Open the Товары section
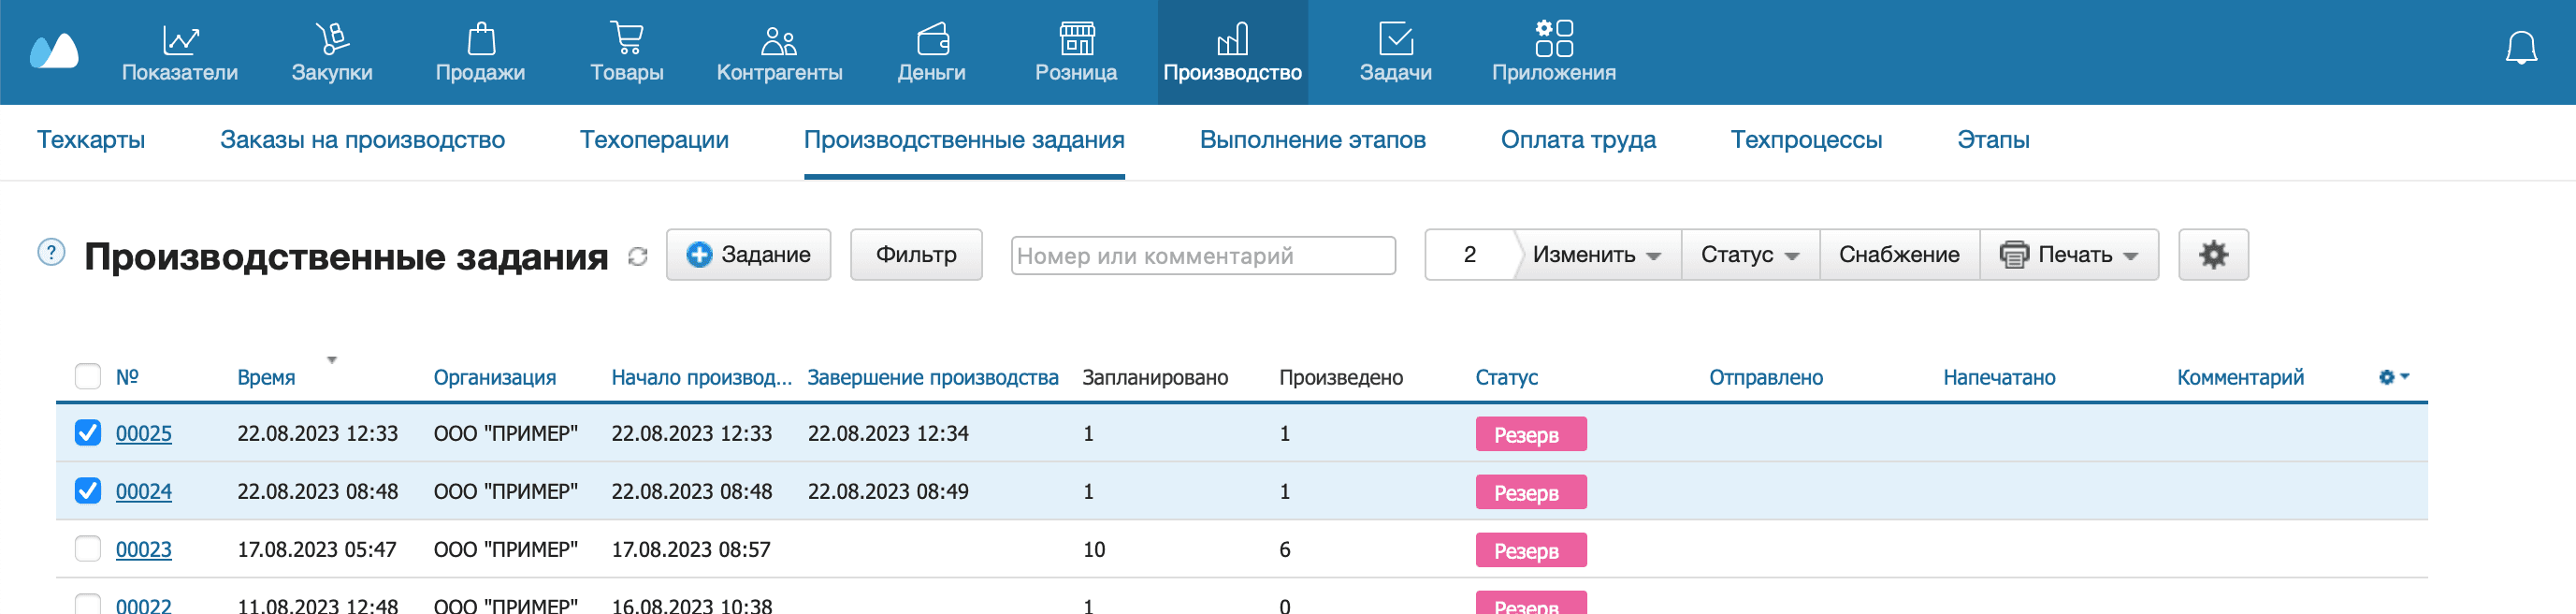Image resolution: width=2576 pixels, height=614 pixels. point(627,52)
